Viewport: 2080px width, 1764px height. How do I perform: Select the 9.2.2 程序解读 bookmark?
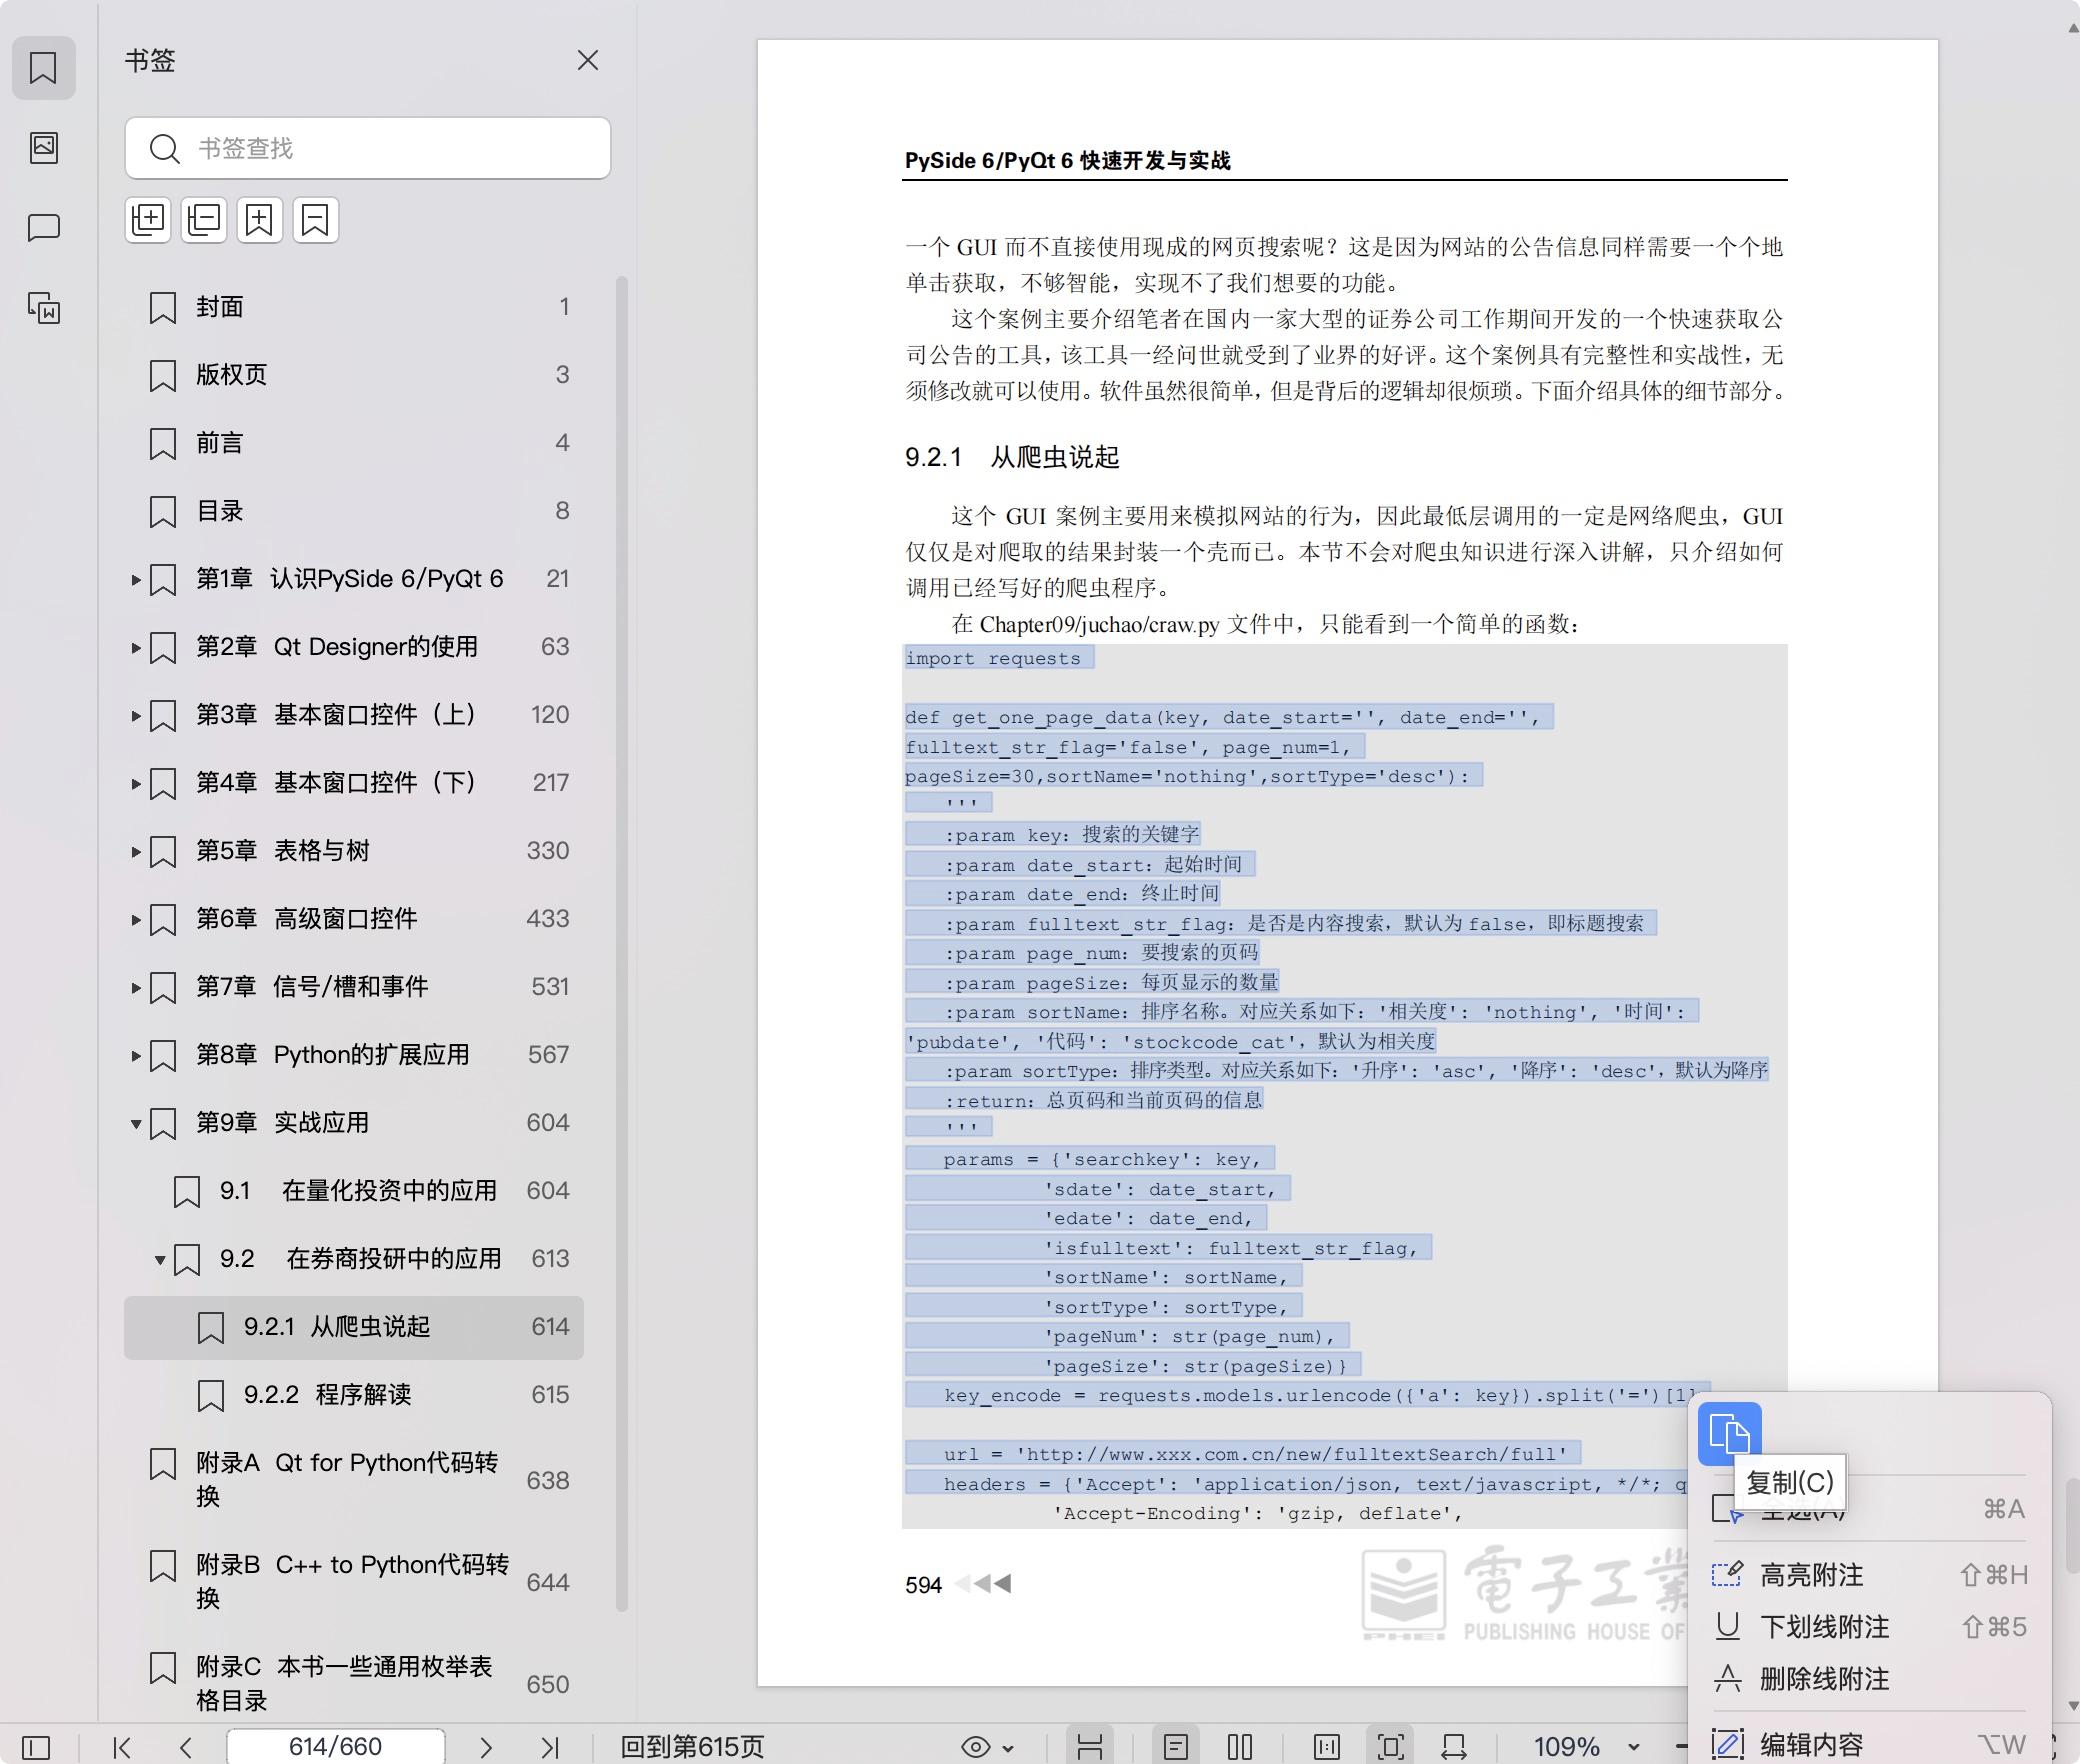click(x=332, y=1394)
